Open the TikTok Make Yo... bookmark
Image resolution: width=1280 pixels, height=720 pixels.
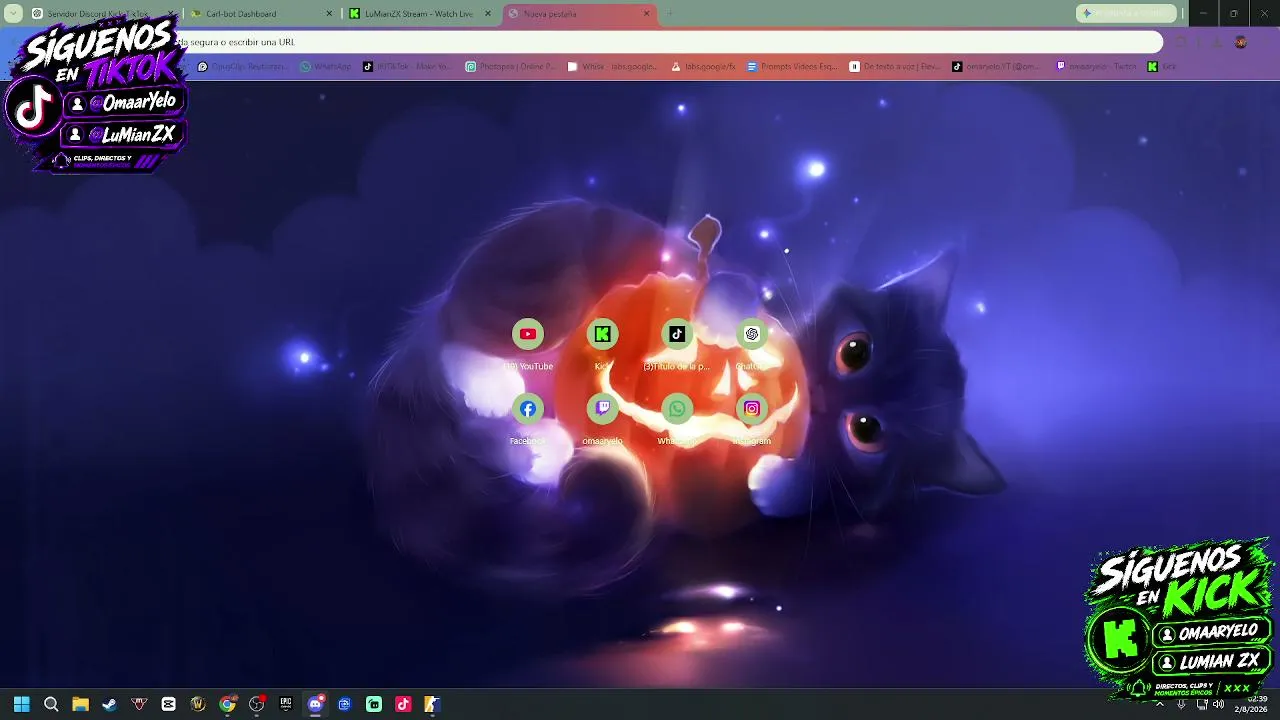tap(407, 67)
